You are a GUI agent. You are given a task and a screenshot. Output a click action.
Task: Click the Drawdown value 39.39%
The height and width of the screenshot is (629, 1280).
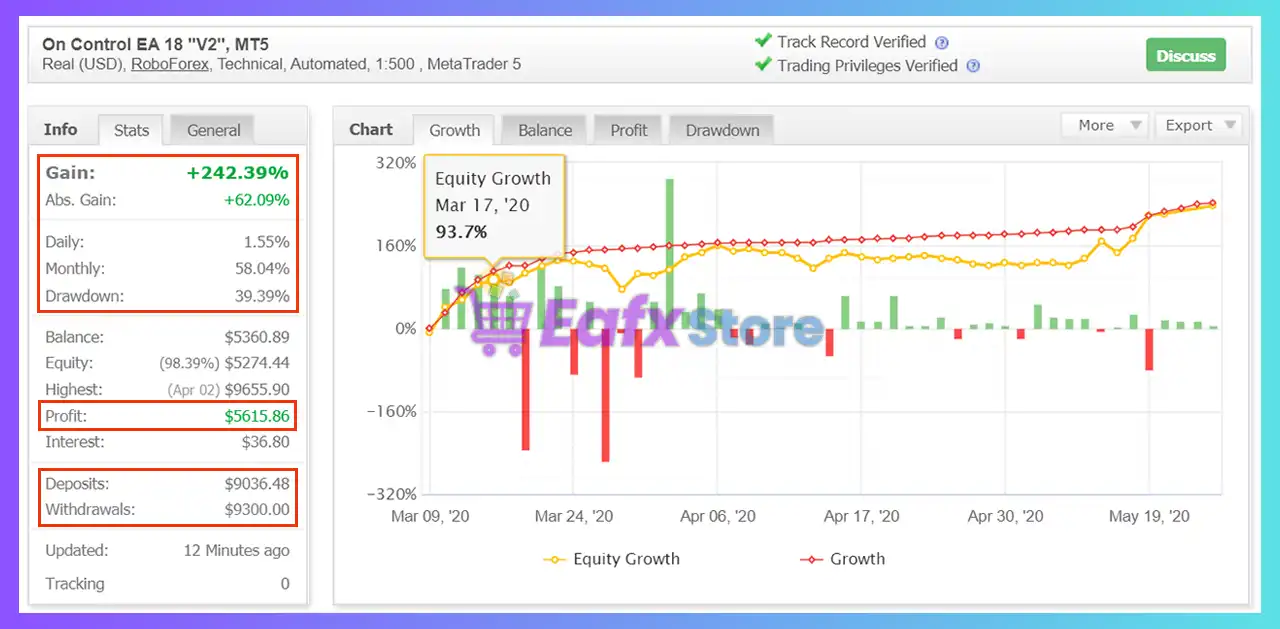click(x=263, y=296)
